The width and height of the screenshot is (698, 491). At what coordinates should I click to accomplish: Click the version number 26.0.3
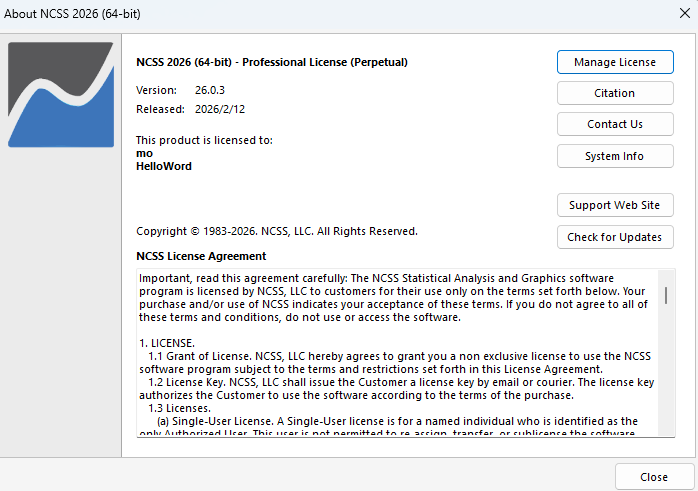click(x=210, y=90)
